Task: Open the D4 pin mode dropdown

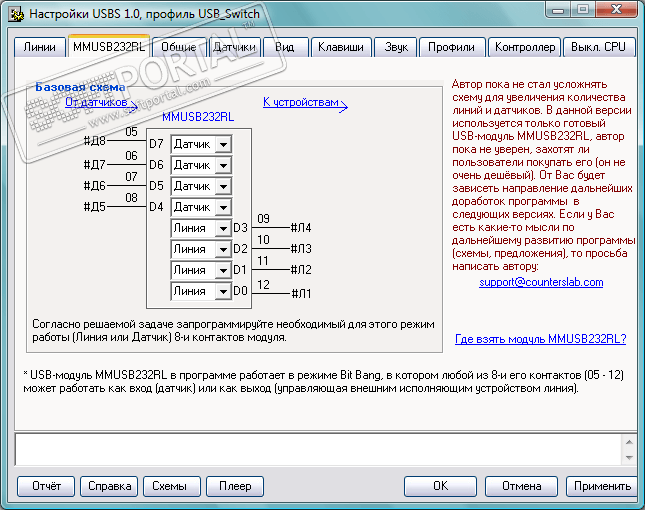Action: point(223,207)
